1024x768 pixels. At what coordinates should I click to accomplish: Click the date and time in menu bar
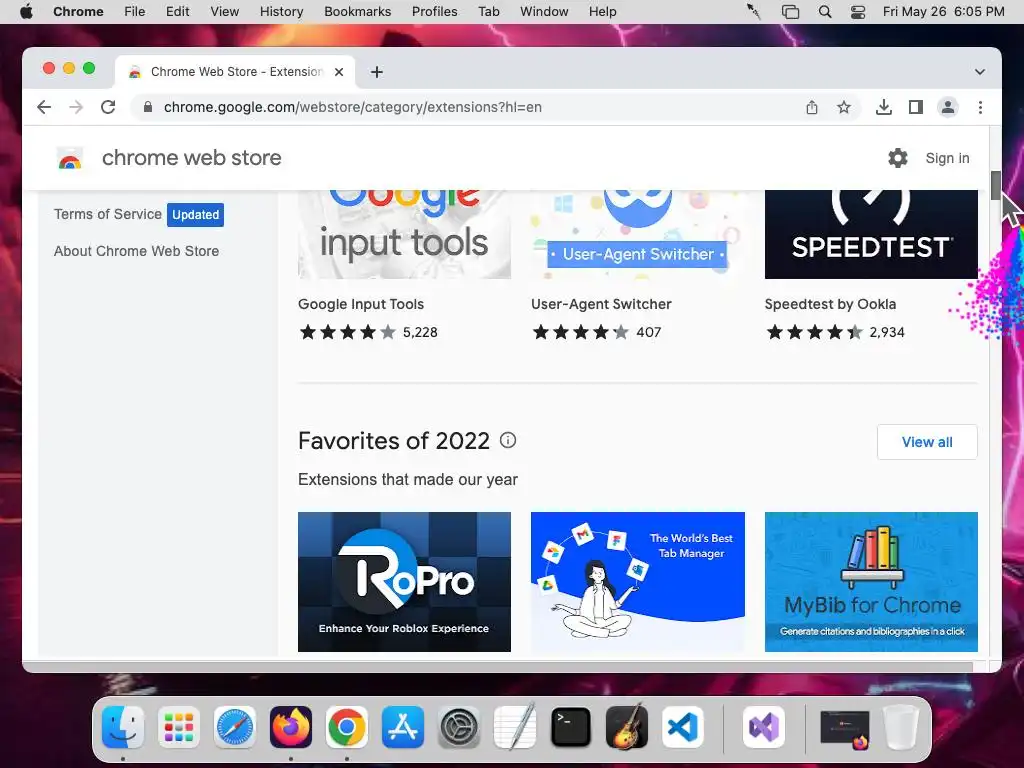(x=943, y=12)
